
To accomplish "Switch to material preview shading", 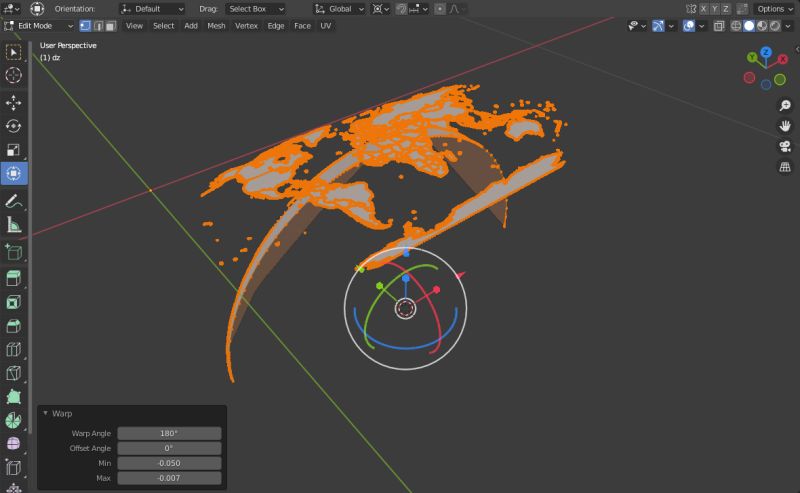I will tap(762, 26).
